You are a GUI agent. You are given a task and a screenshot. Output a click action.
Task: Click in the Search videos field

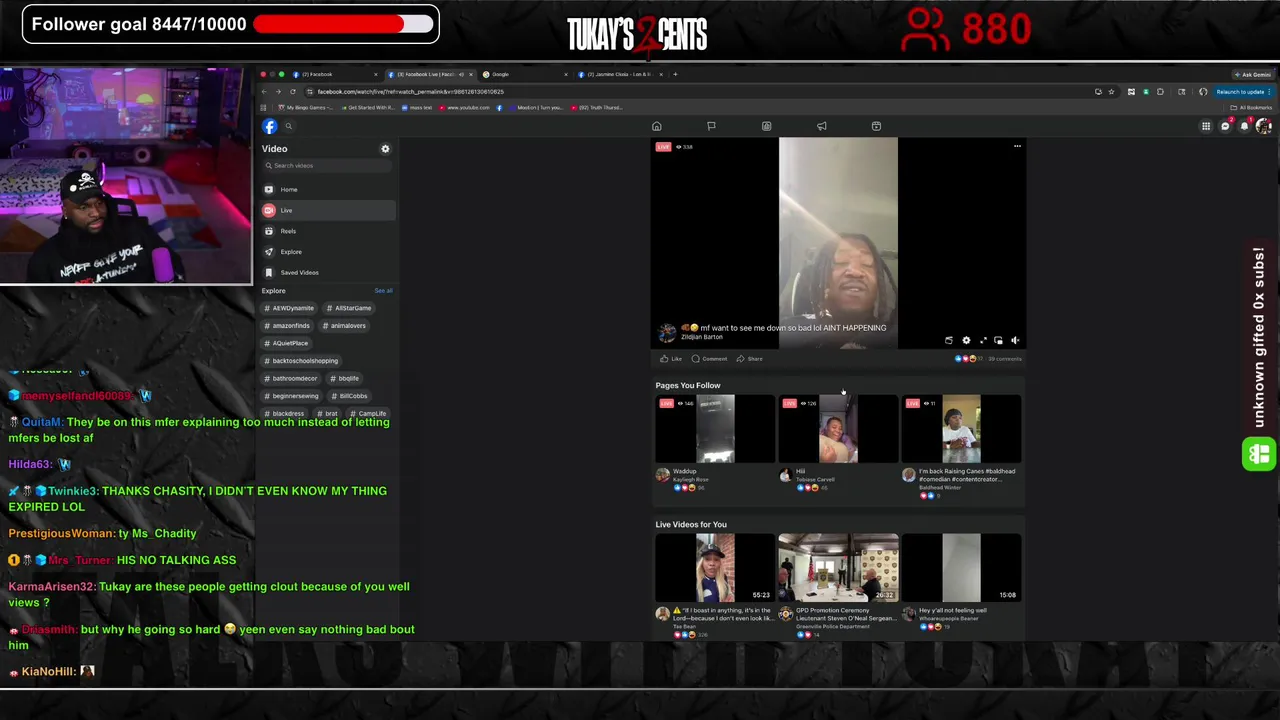(327, 166)
